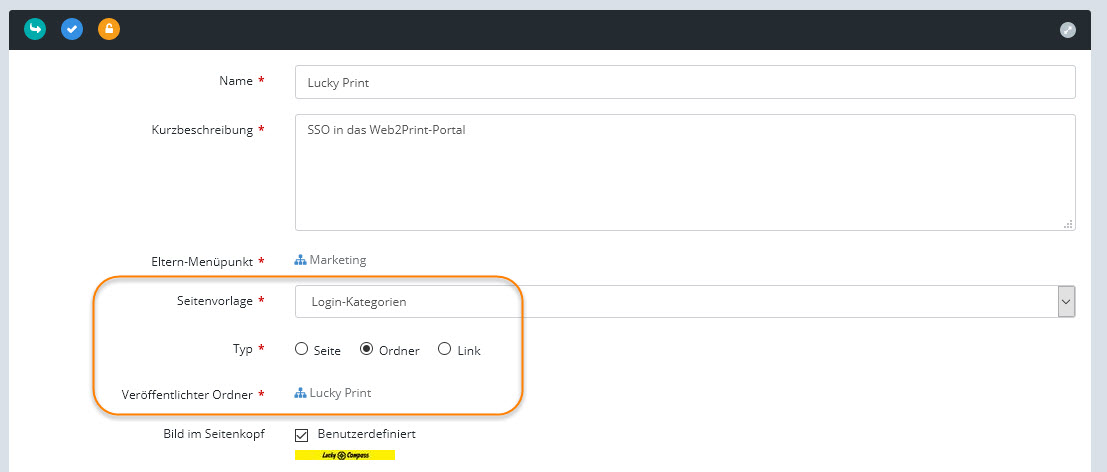
Task: Click the sitemap icon in Veröffentlichter Ordner row
Action: (x=300, y=393)
